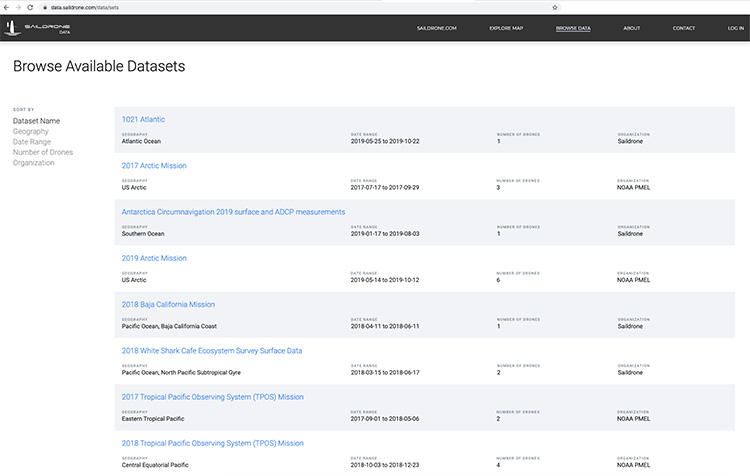Click the address bar URL field
Image resolution: width=750 pixels, height=476 pixels.
(200, 6)
